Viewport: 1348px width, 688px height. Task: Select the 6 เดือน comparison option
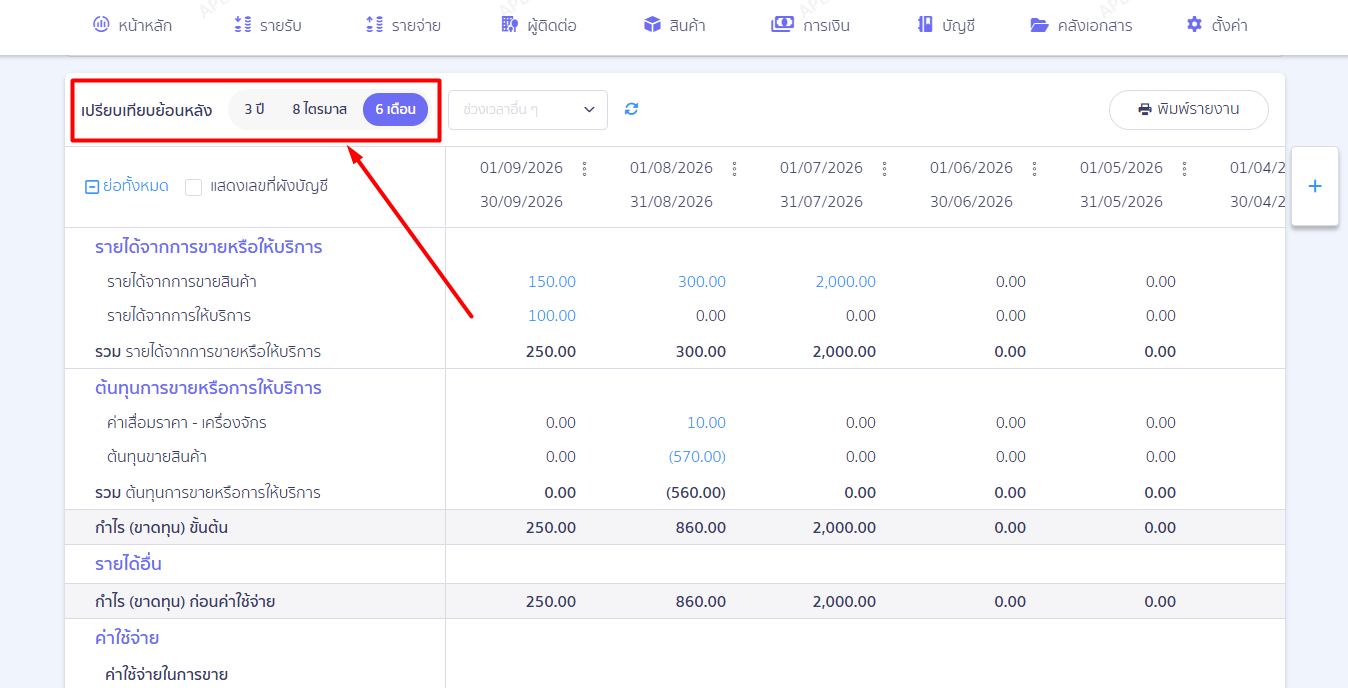396,109
